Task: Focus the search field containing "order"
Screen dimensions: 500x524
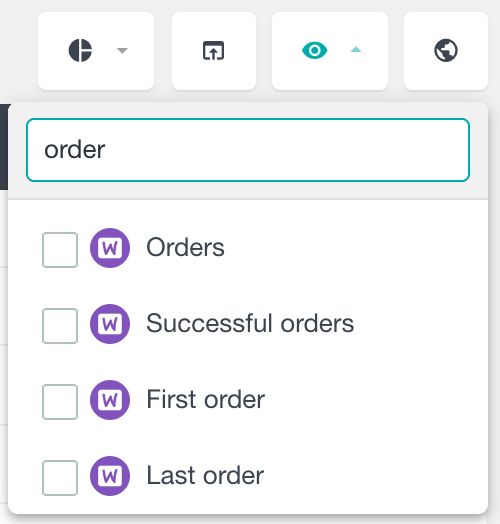Action: pos(248,150)
